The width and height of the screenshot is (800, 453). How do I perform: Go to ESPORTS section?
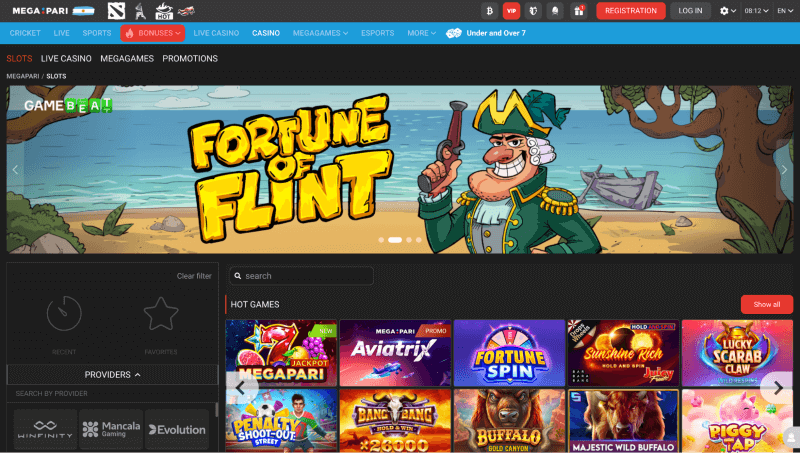378,33
